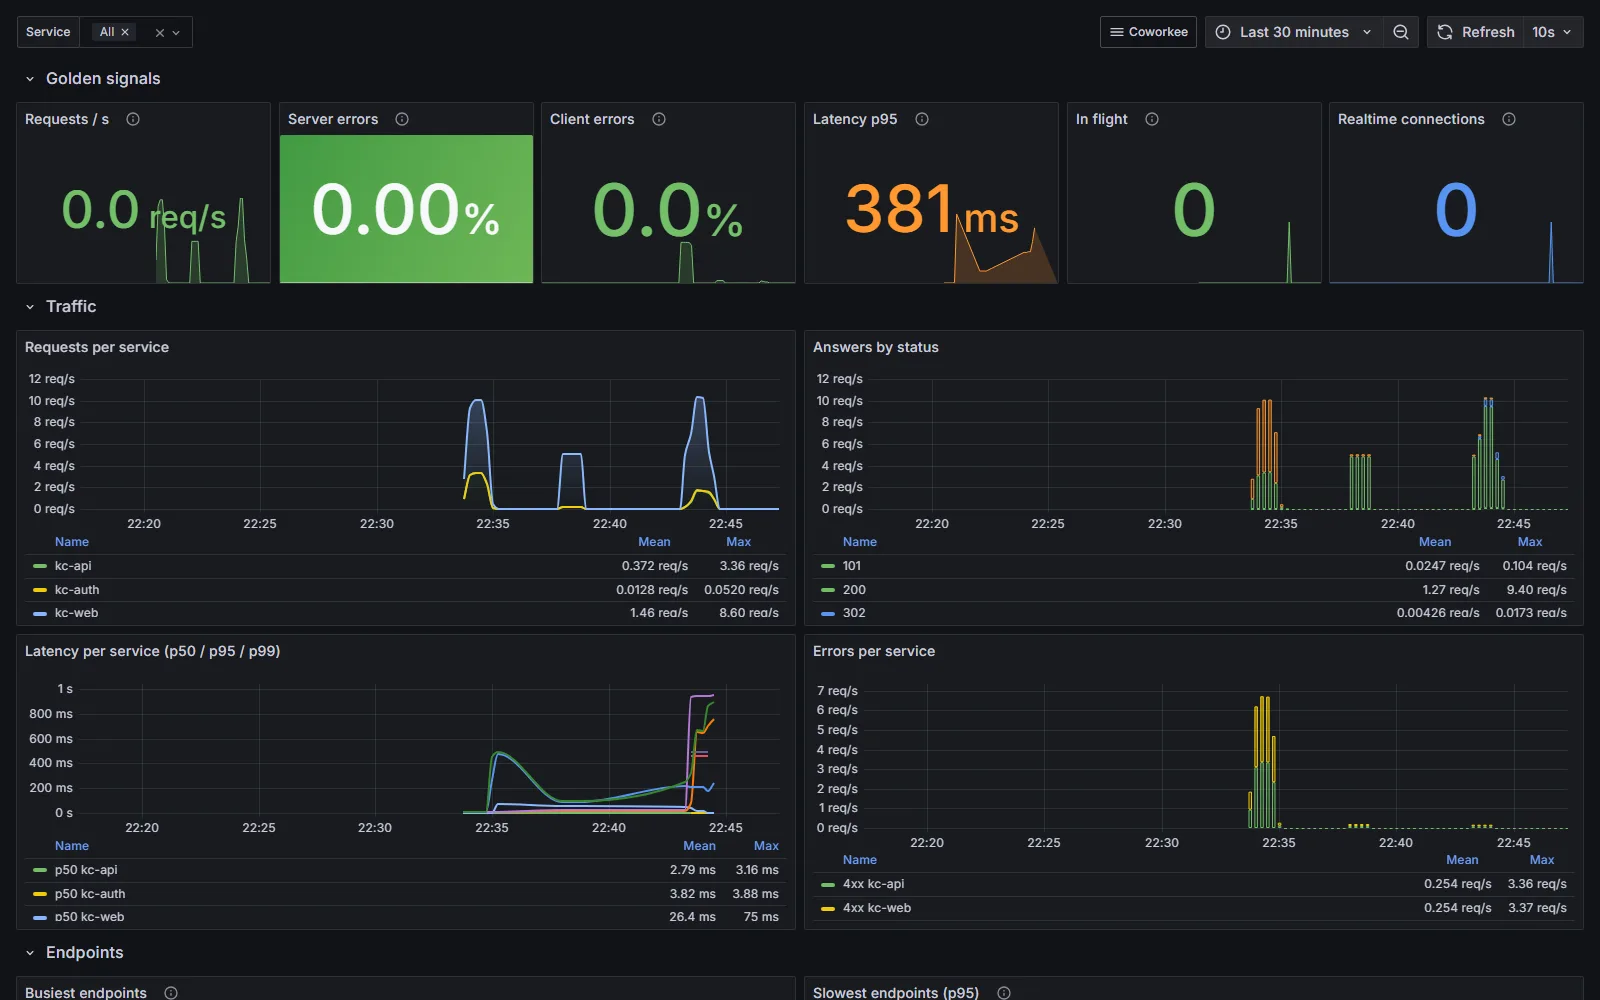Toggle the p50 kc-api latency series
The width and height of the screenshot is (1600, 1000).
coord(86,870)
